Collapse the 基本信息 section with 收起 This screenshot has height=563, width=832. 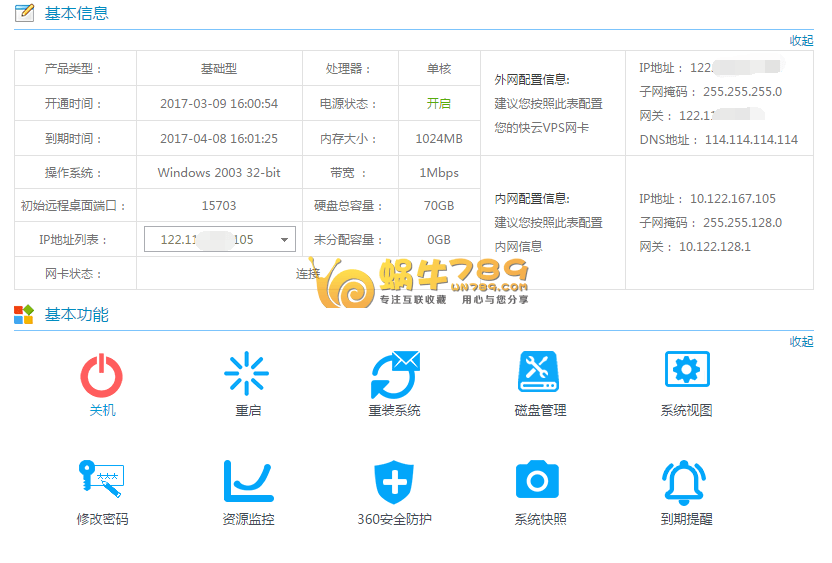point(801,41)
